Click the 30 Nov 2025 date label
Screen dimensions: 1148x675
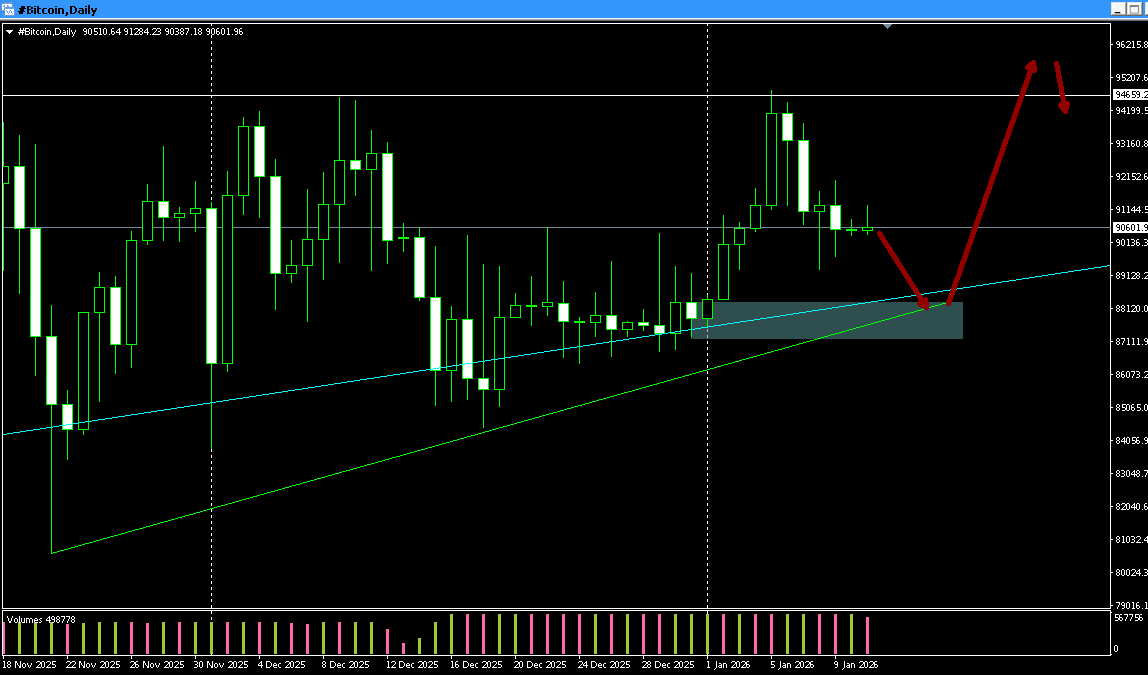tap(221, 665)
